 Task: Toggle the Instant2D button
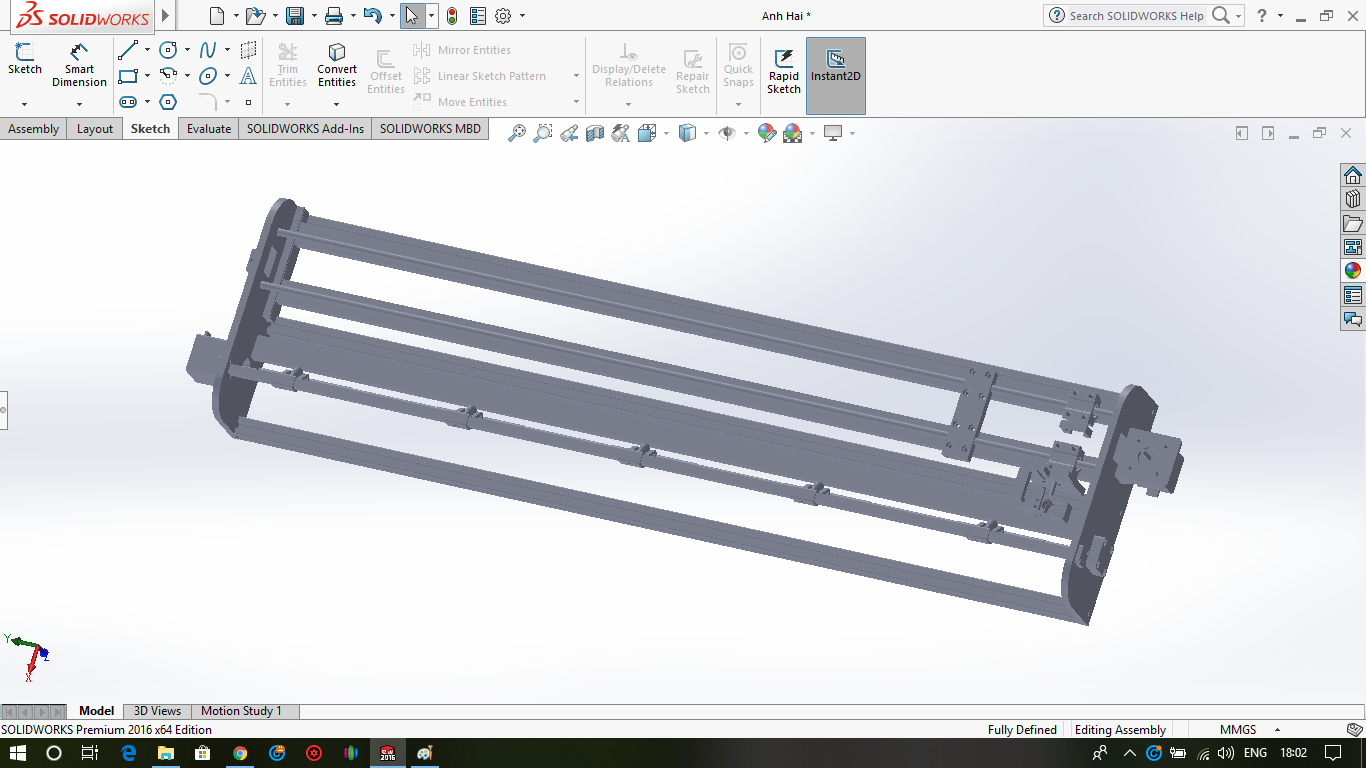[x=836, y=76]
